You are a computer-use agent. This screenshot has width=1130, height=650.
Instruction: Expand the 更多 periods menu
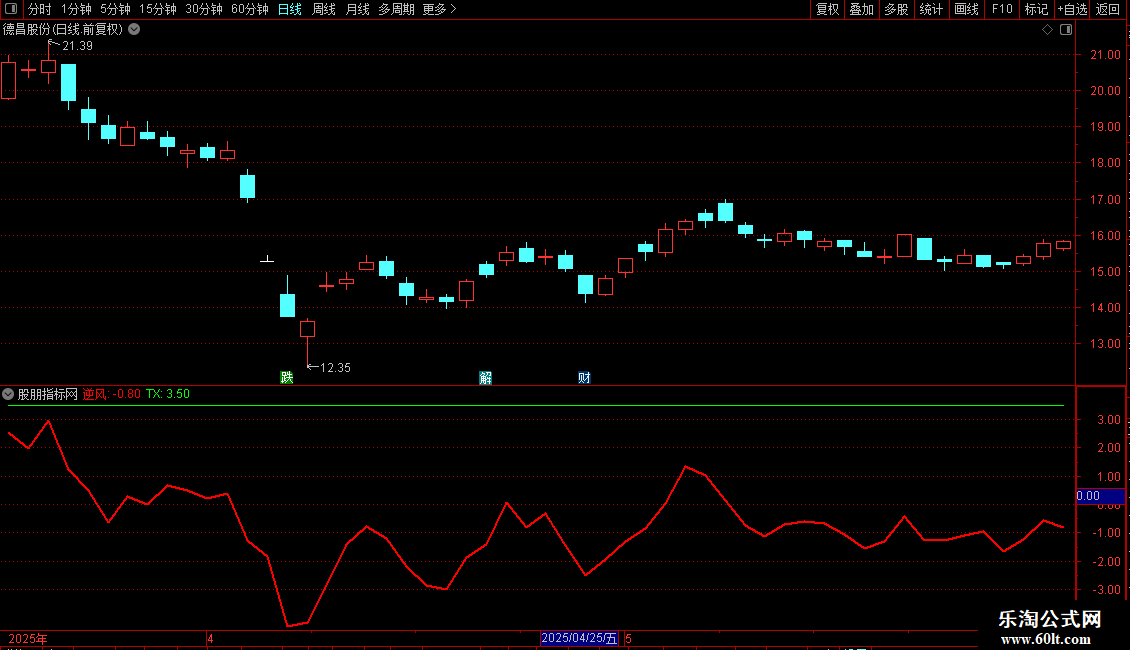(440, 9)
